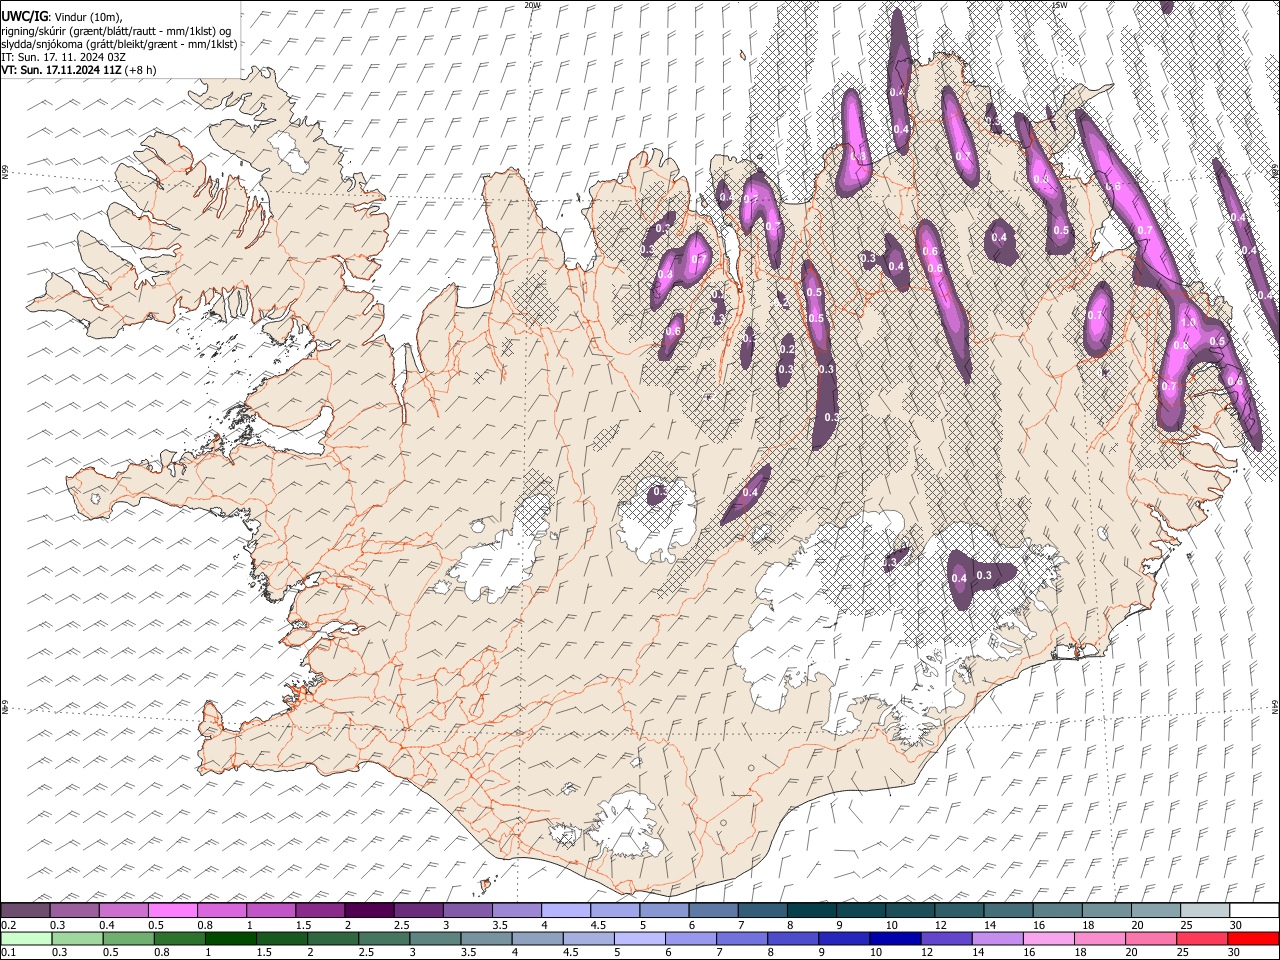Click the 20W longitude label
This screenshot has width=1280, height=960.
(x=532, y=5)
